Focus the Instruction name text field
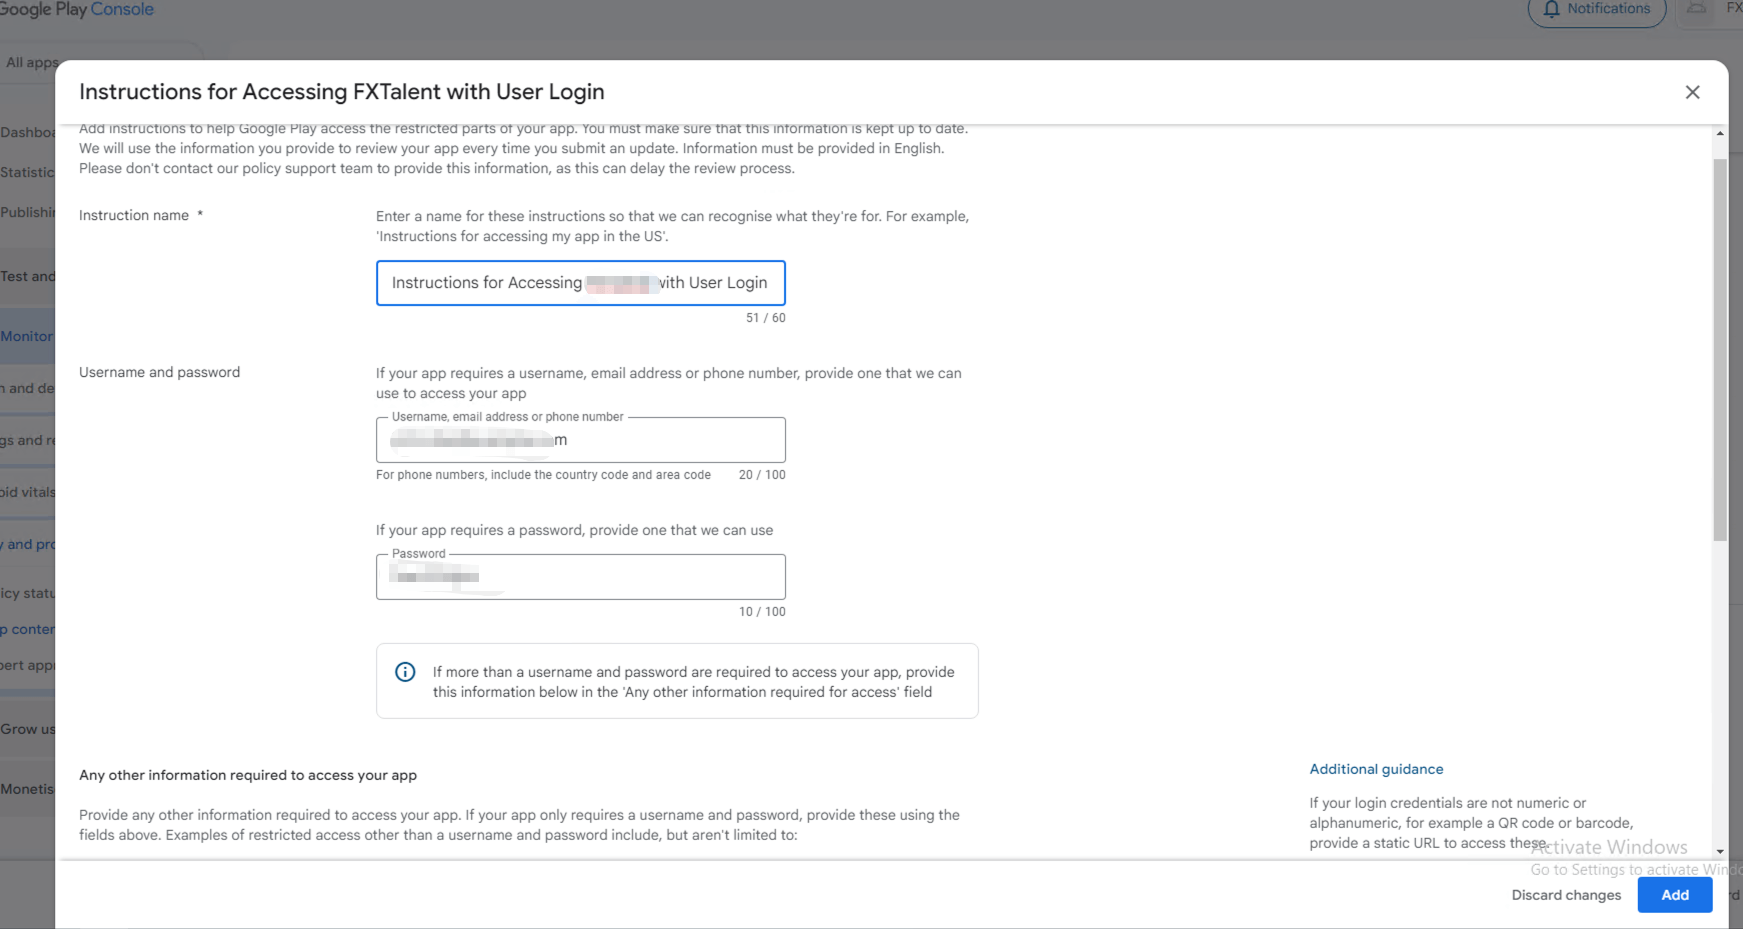The width and height of the screenshot is (1743, 929). pos(580,283)
